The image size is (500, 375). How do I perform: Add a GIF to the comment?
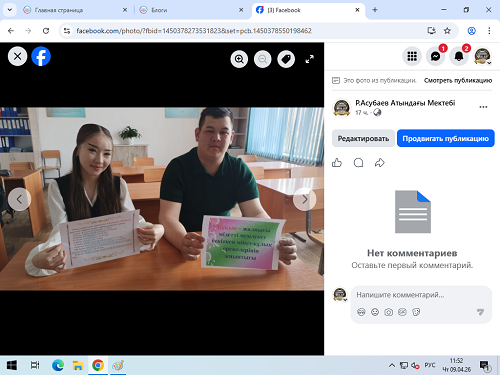(x=402, y=312)
